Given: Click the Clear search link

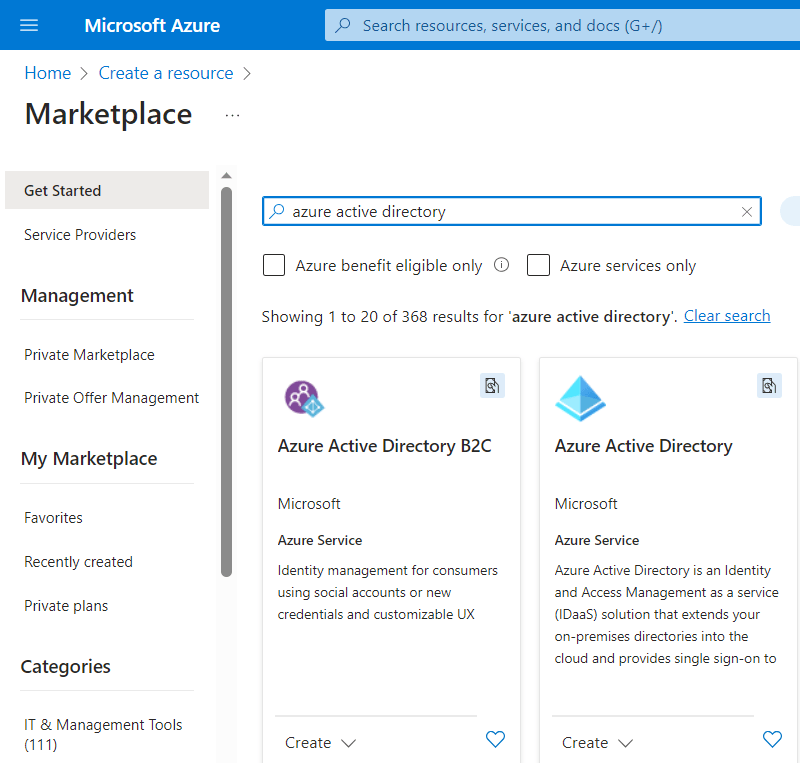Looking at the screenshot, I should [727, 316].
